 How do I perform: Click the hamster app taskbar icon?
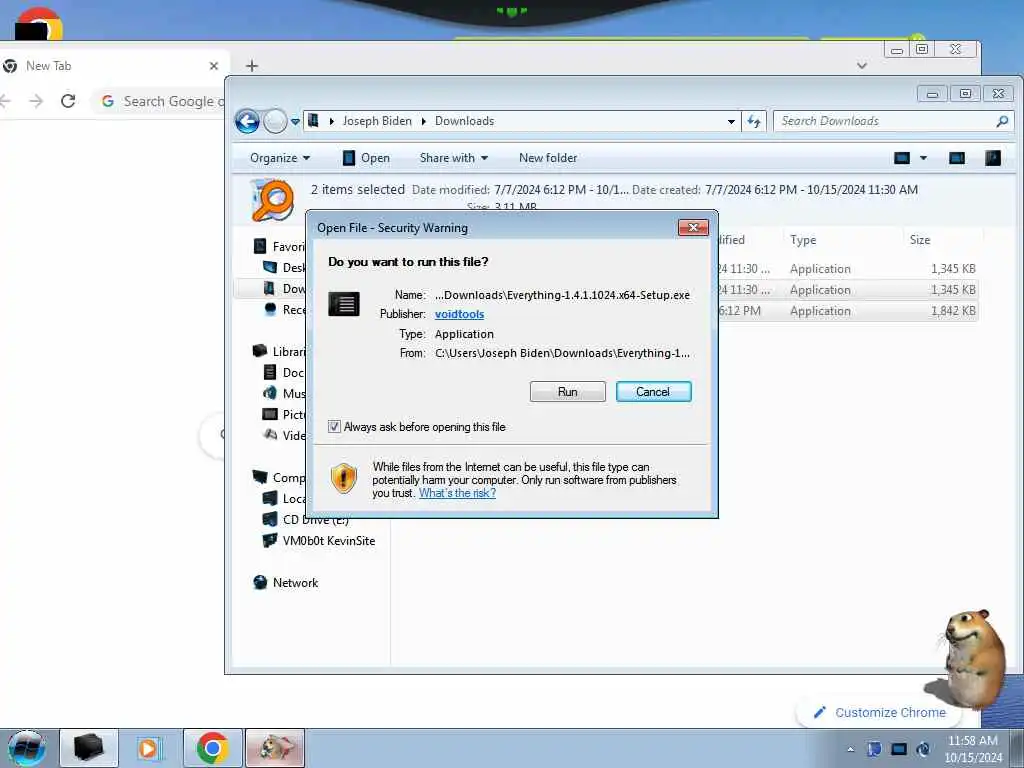click(275, 748)
